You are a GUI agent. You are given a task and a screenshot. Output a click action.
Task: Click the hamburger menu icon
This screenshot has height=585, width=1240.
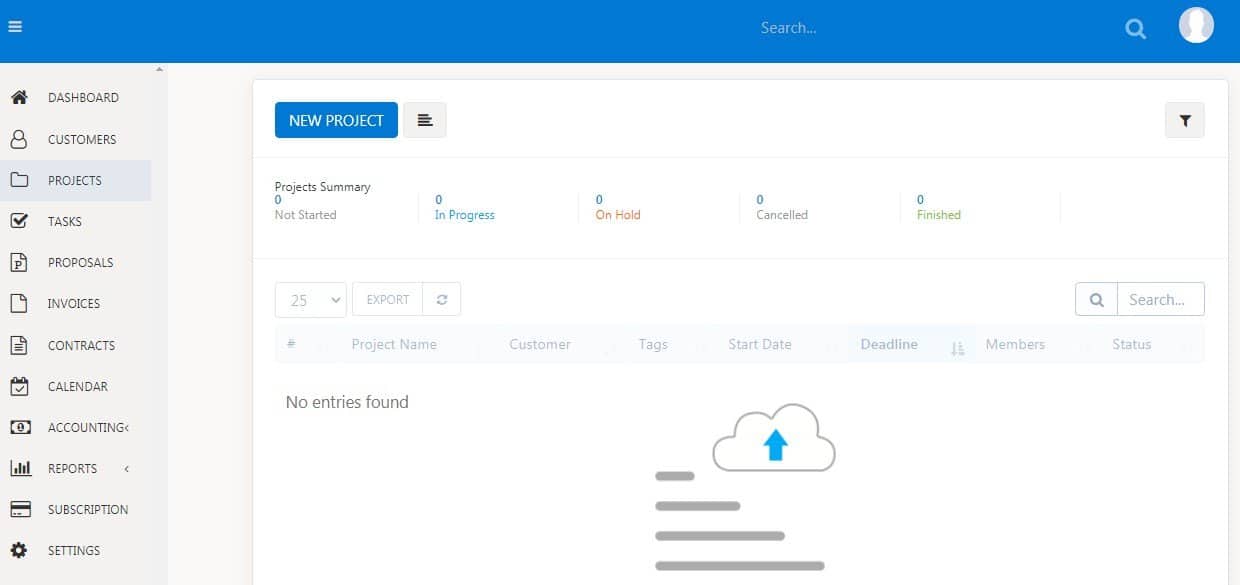tap(15, 27)
